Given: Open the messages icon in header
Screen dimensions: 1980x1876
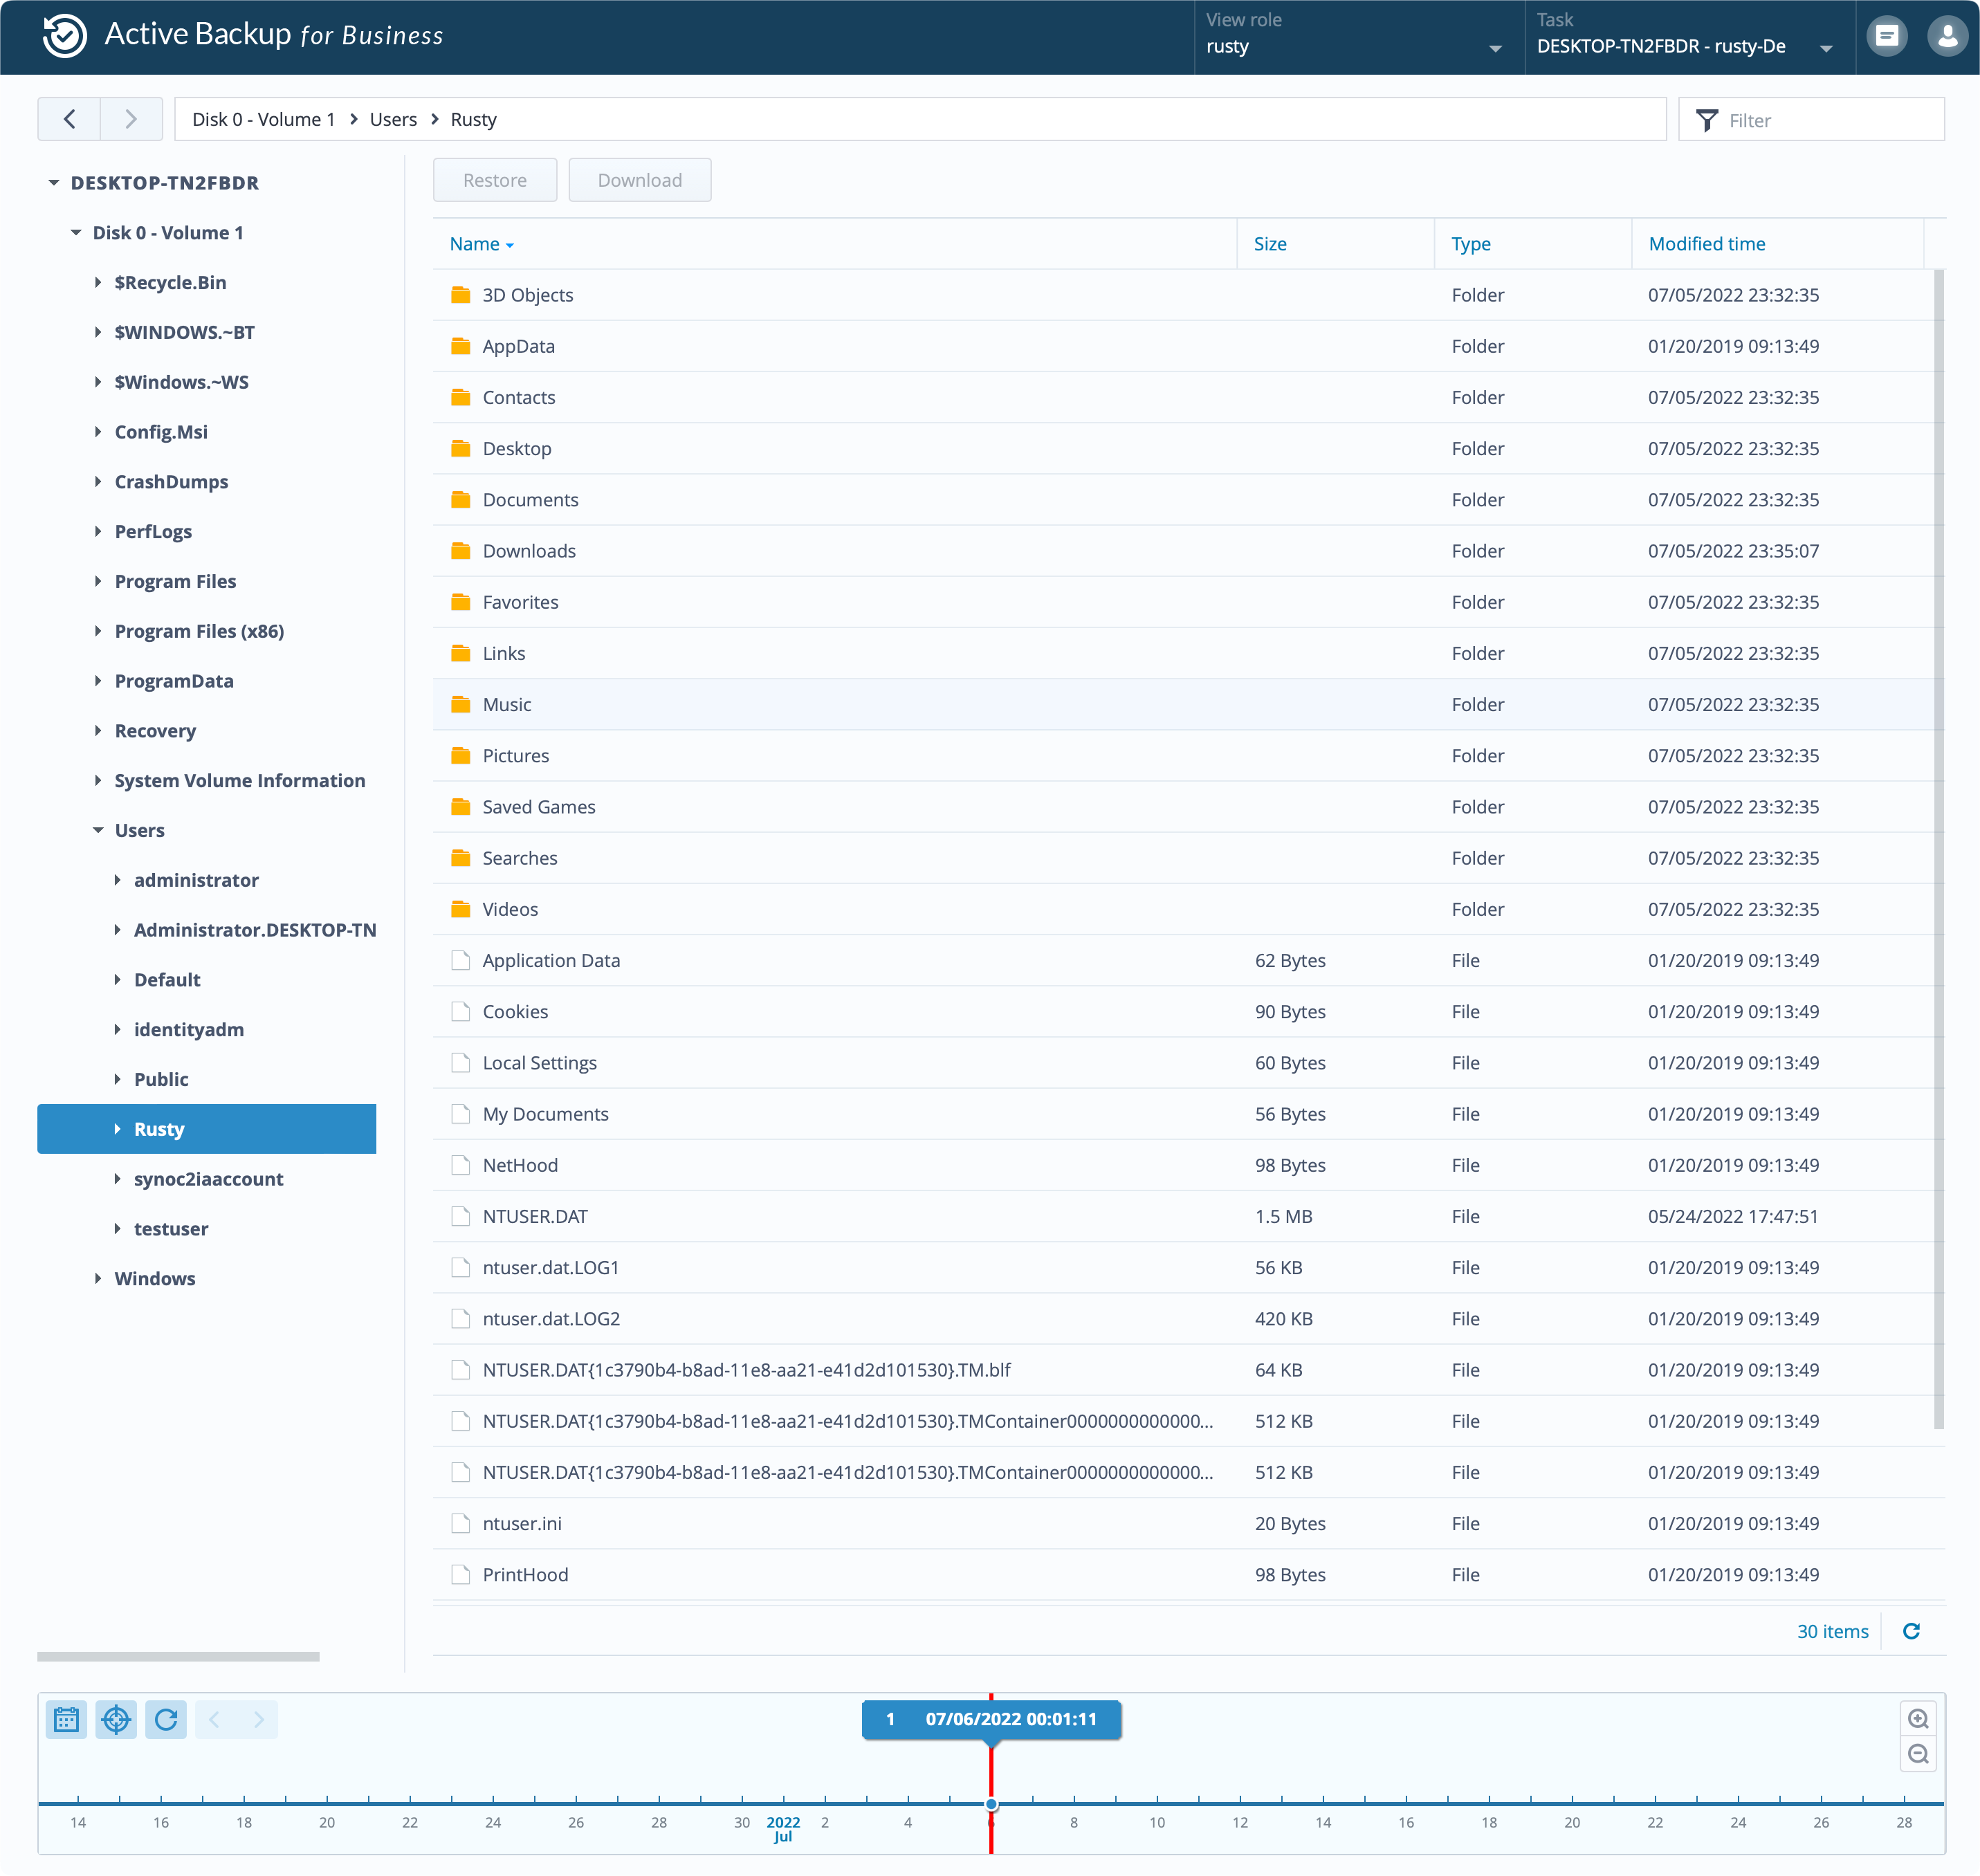Looking at the screenshot, I should pyautogui.click(x=1887, y=36).
